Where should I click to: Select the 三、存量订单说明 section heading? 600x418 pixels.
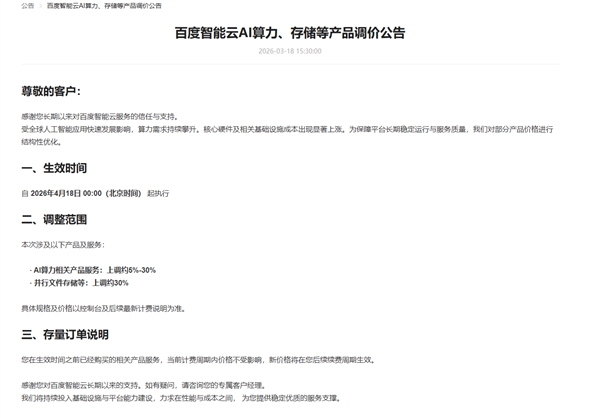click(65, 334)
